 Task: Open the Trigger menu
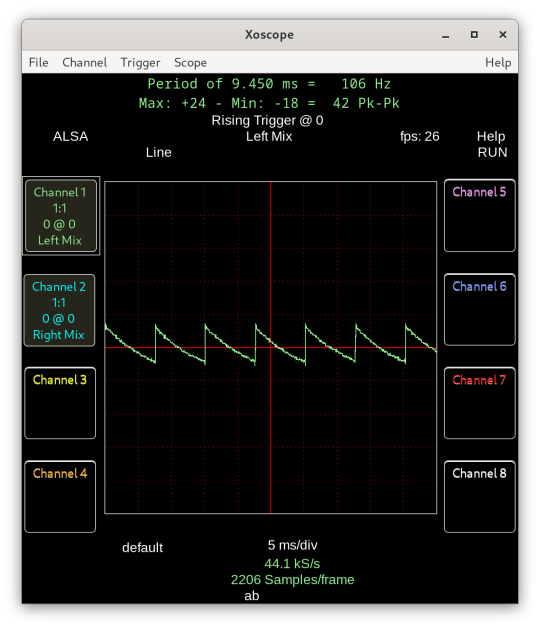[x=140, y=62]
